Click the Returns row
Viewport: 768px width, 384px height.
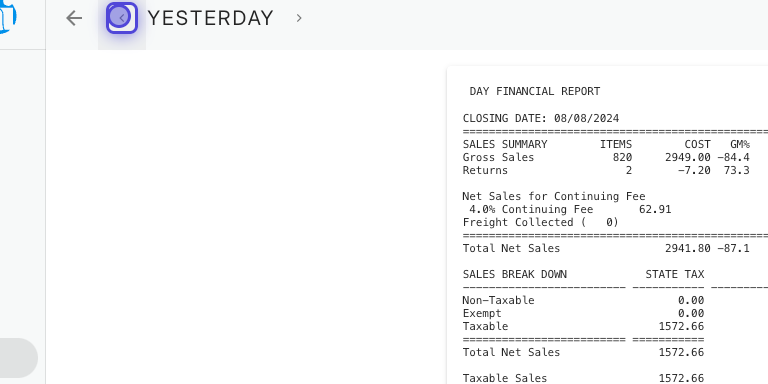pyautogui.click(x=606, y=170)
